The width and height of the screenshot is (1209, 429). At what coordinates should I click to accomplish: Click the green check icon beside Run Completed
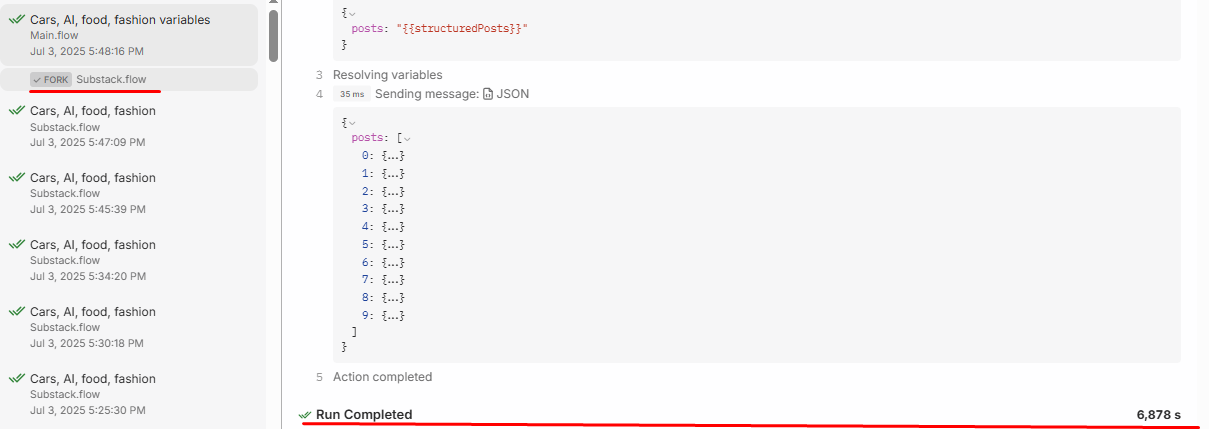(305, 415)
